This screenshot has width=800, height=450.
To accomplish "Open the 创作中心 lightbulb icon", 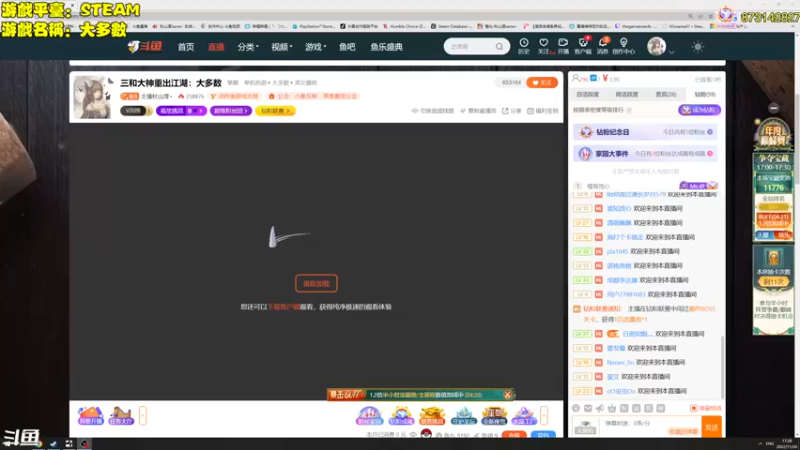I will click(x=623, y=46).
